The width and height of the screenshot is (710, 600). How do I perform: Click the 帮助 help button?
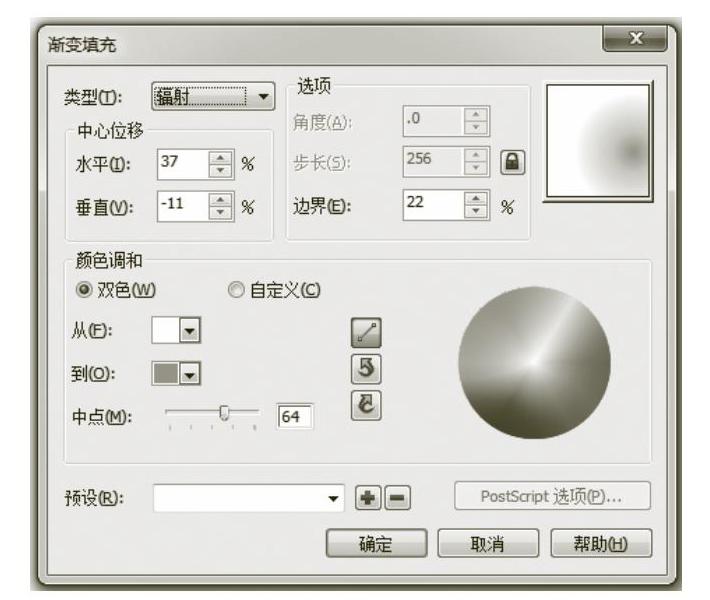pyautogui.click(x=601, y=543)
